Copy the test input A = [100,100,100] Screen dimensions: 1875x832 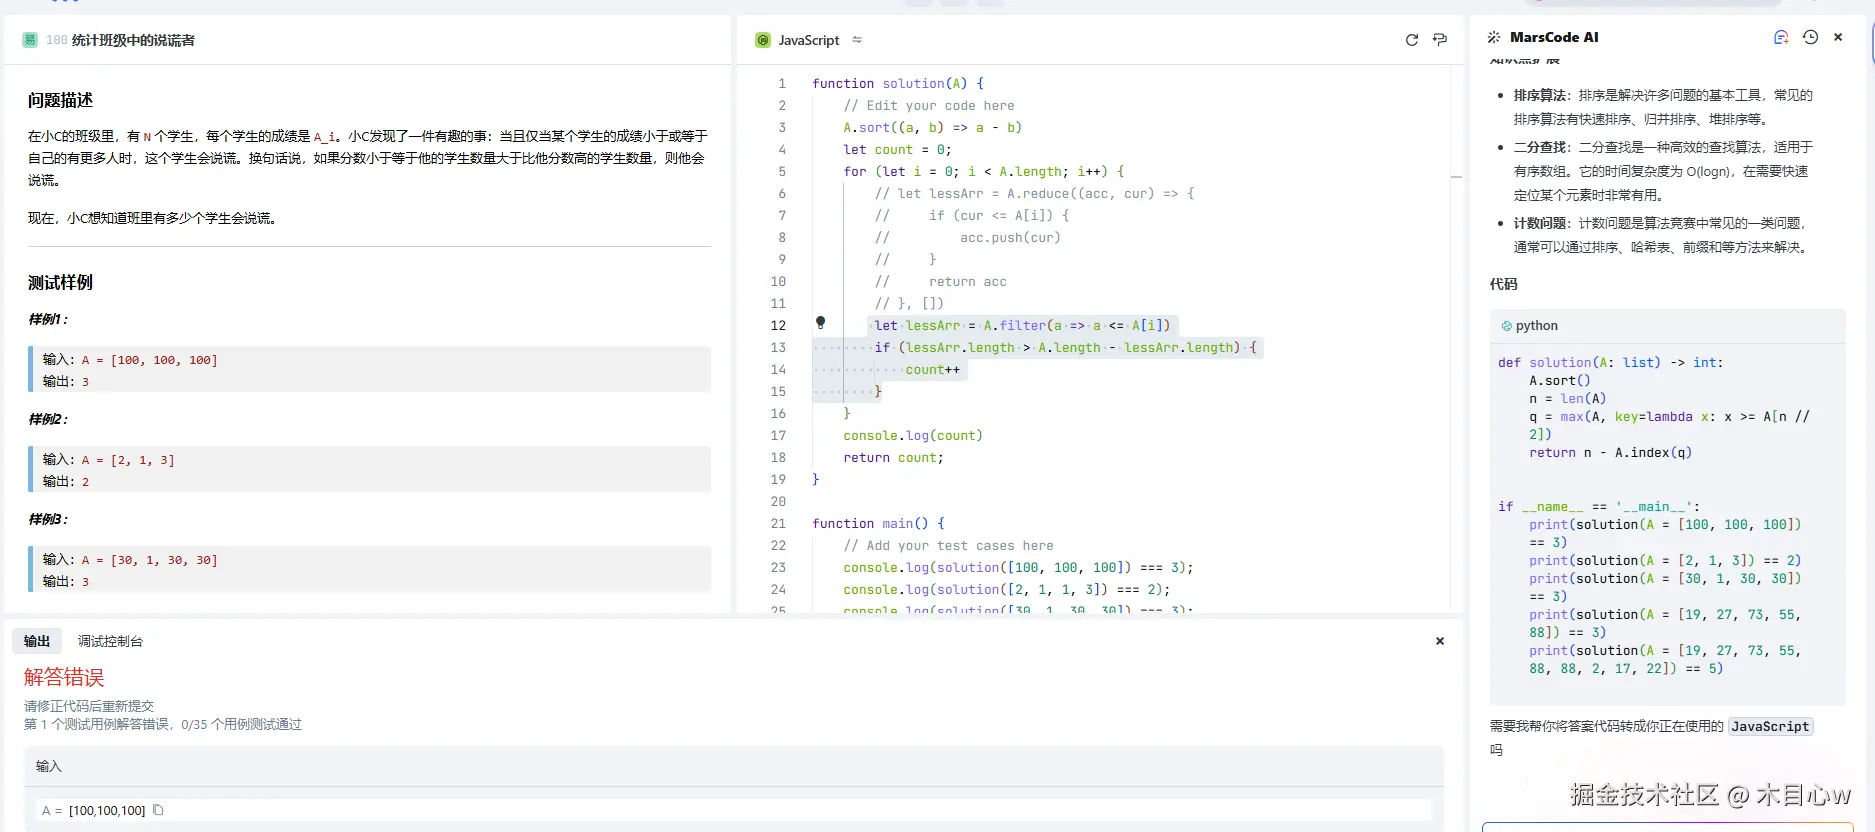coord(158,810)
